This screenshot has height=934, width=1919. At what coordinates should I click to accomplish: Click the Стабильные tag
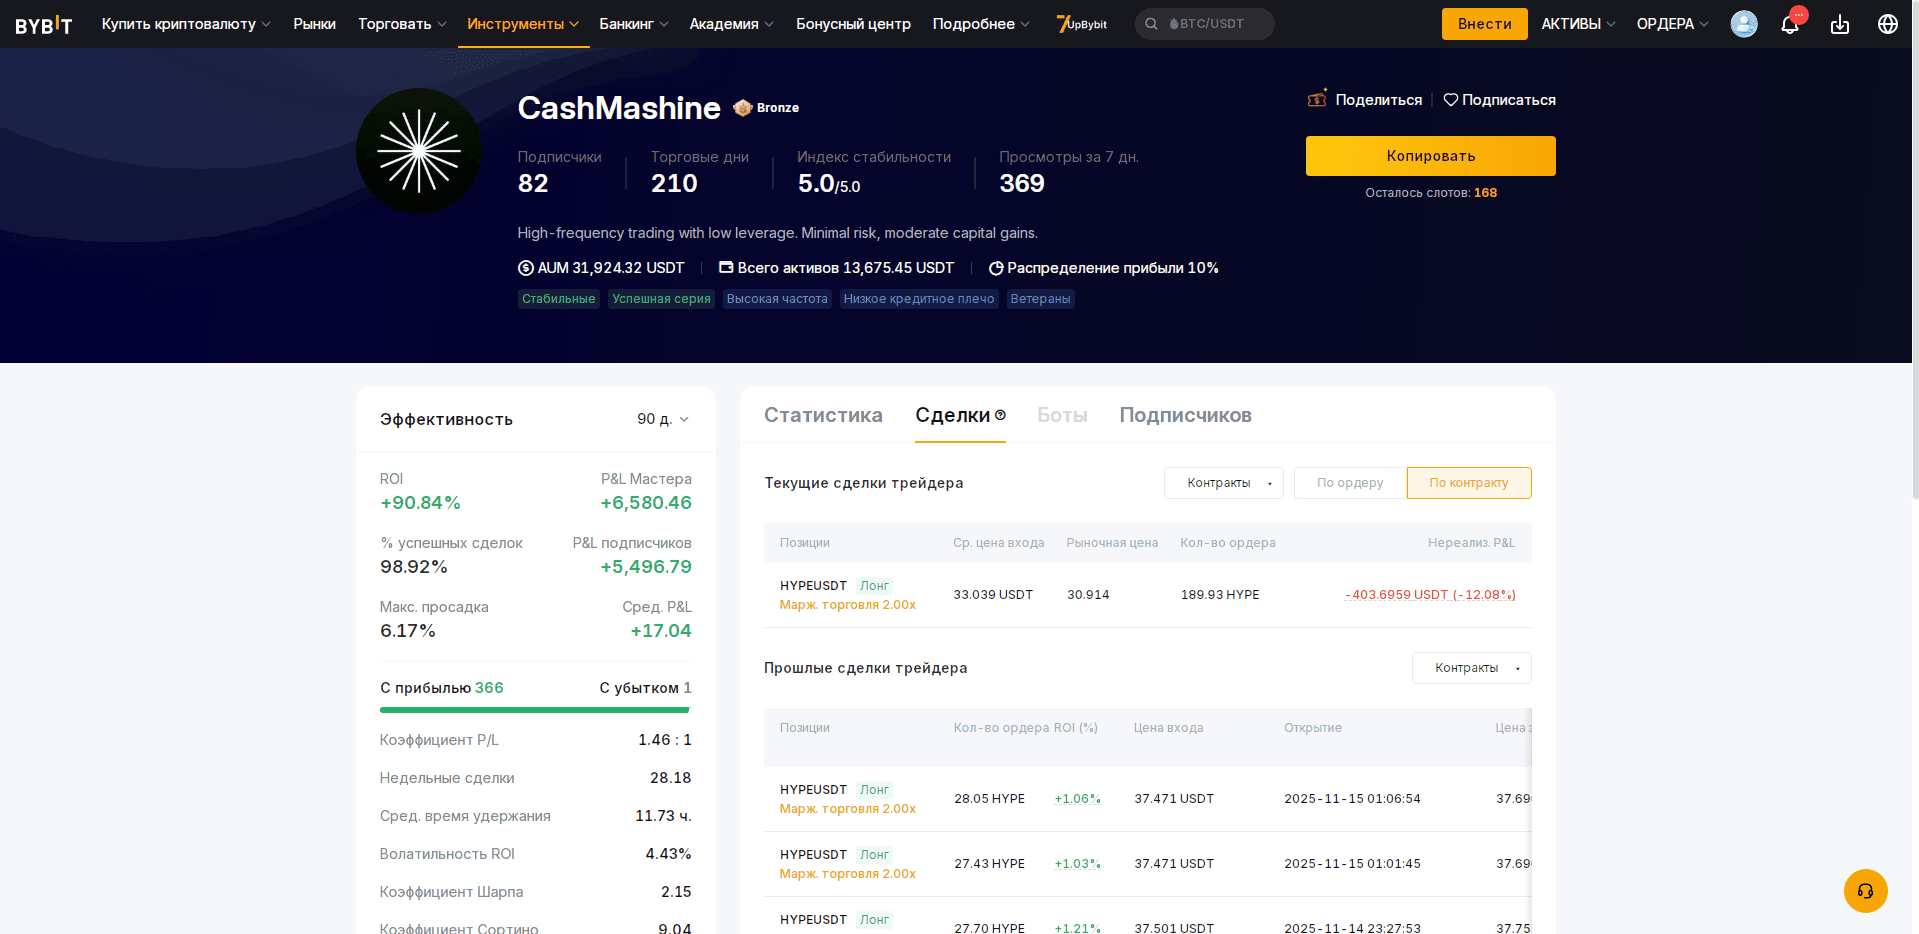(559, 299)
